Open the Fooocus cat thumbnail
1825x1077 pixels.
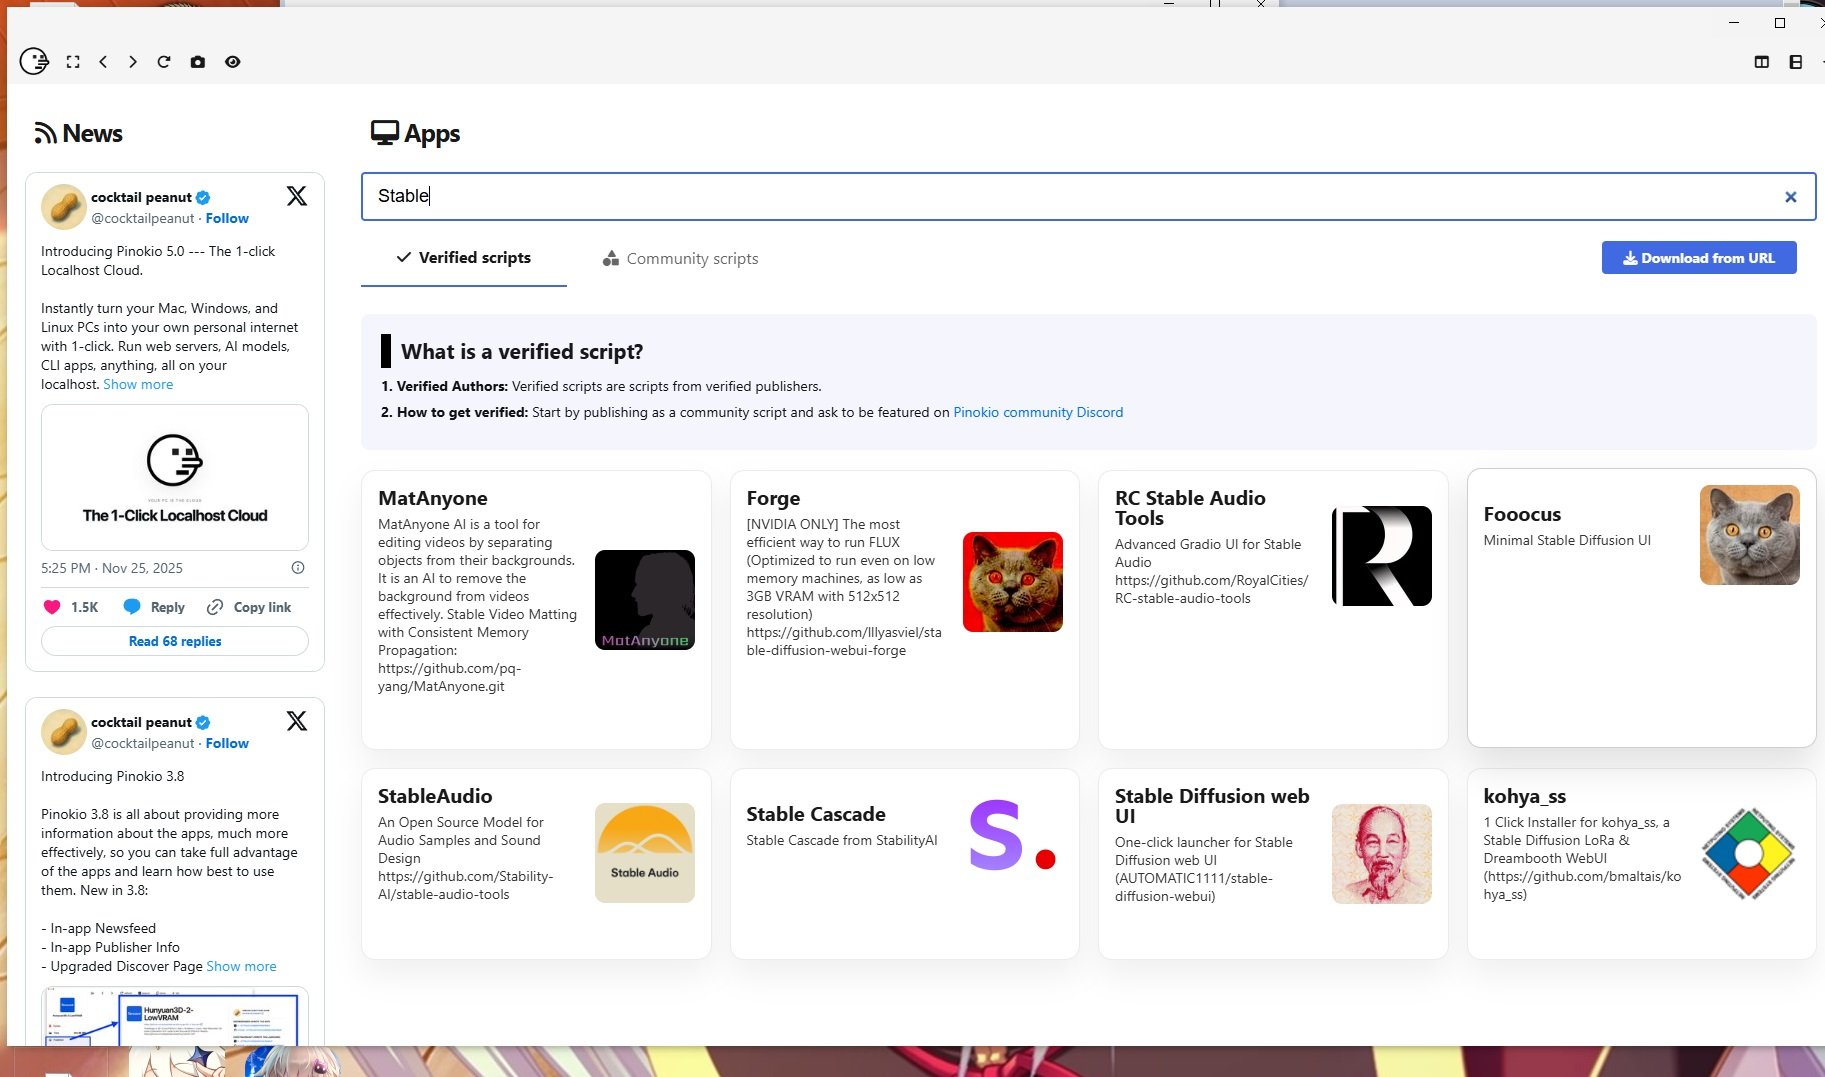pos(1749,535)
